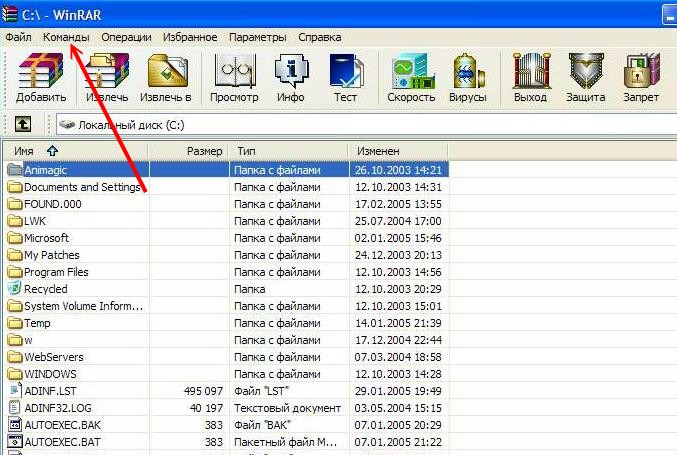Select the WINDOWS folder icon
677x455 pixels.
(x=15, y=373)
